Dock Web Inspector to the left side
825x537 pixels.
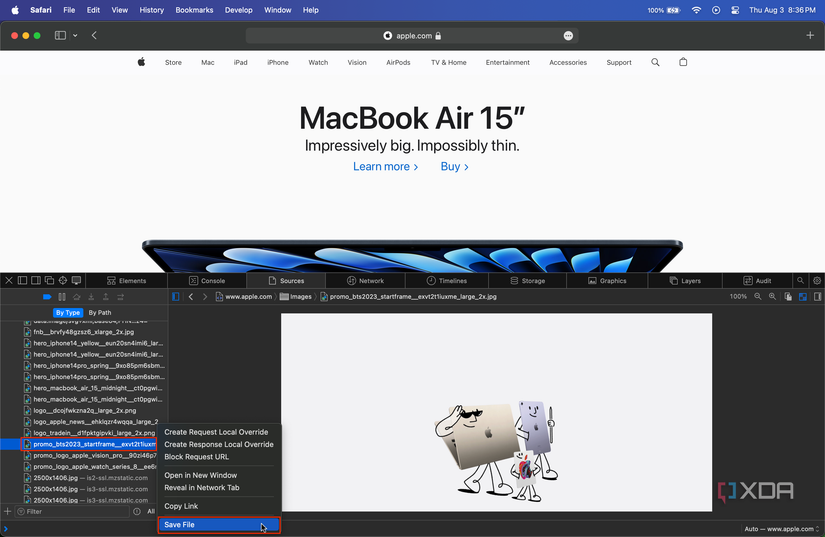tap(22, 280)
